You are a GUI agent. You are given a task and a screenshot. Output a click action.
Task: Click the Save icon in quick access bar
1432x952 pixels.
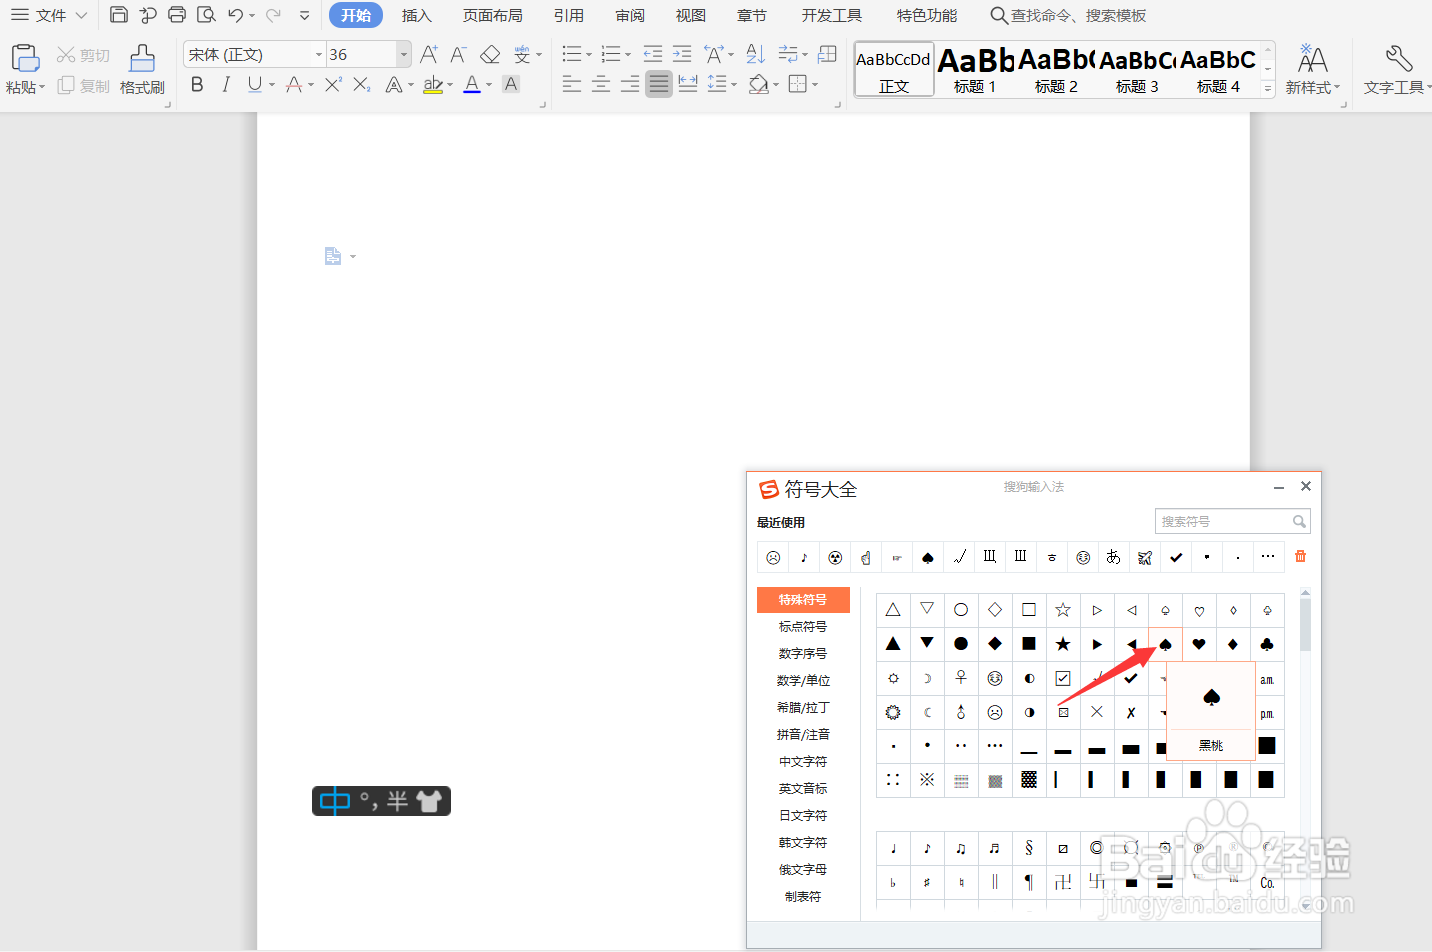(119, 15)
